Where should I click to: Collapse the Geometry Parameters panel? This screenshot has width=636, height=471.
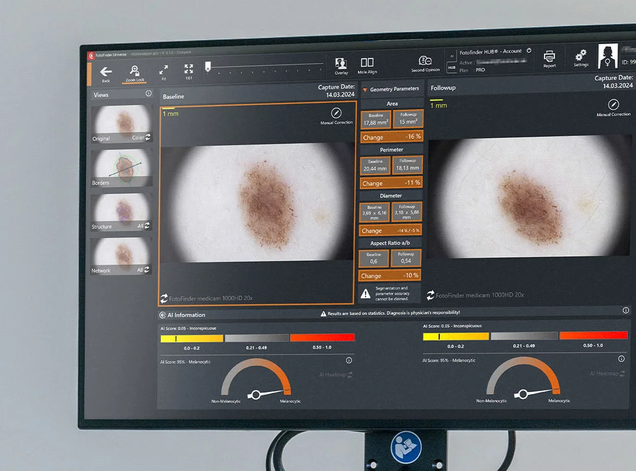pos(365,90)
